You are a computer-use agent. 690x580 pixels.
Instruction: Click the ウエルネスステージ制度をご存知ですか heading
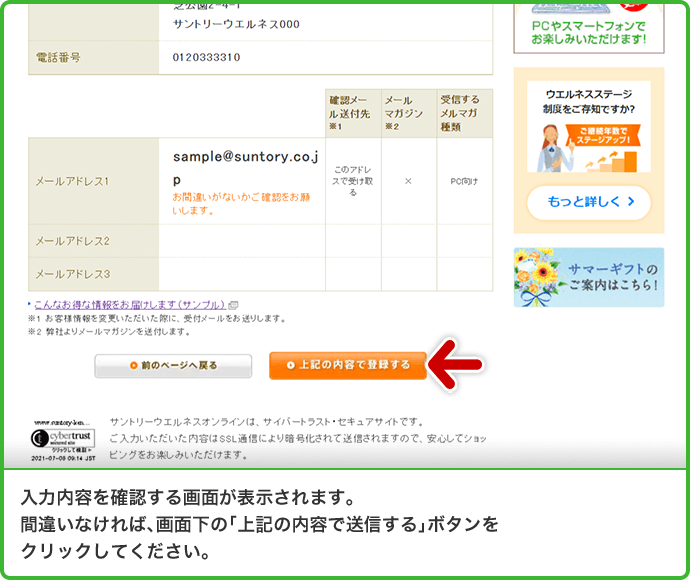click(x=589, y=102)
